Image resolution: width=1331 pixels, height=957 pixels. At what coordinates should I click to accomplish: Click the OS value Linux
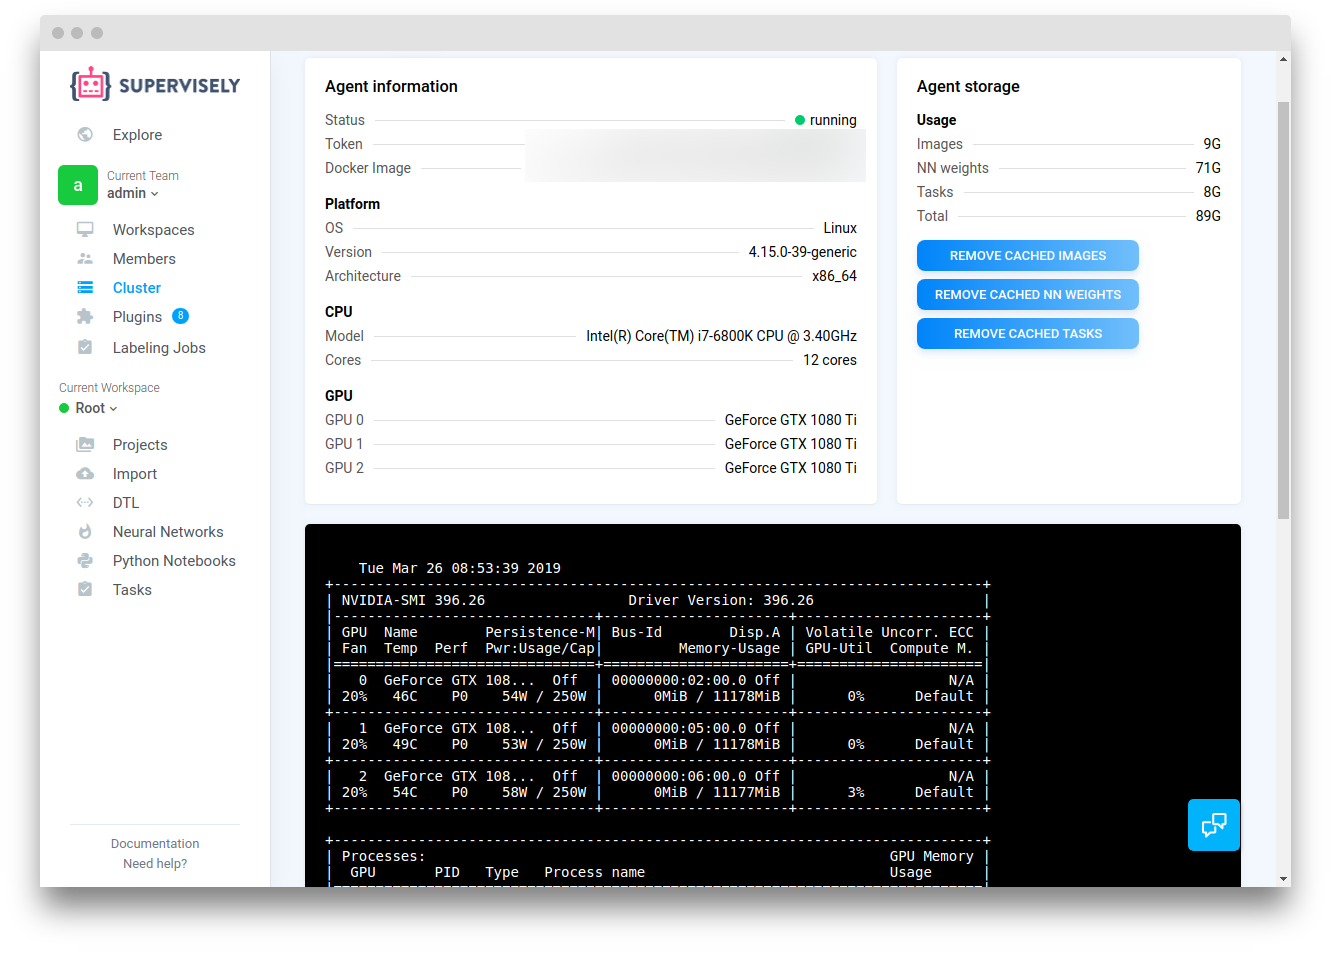click(840, 228)
